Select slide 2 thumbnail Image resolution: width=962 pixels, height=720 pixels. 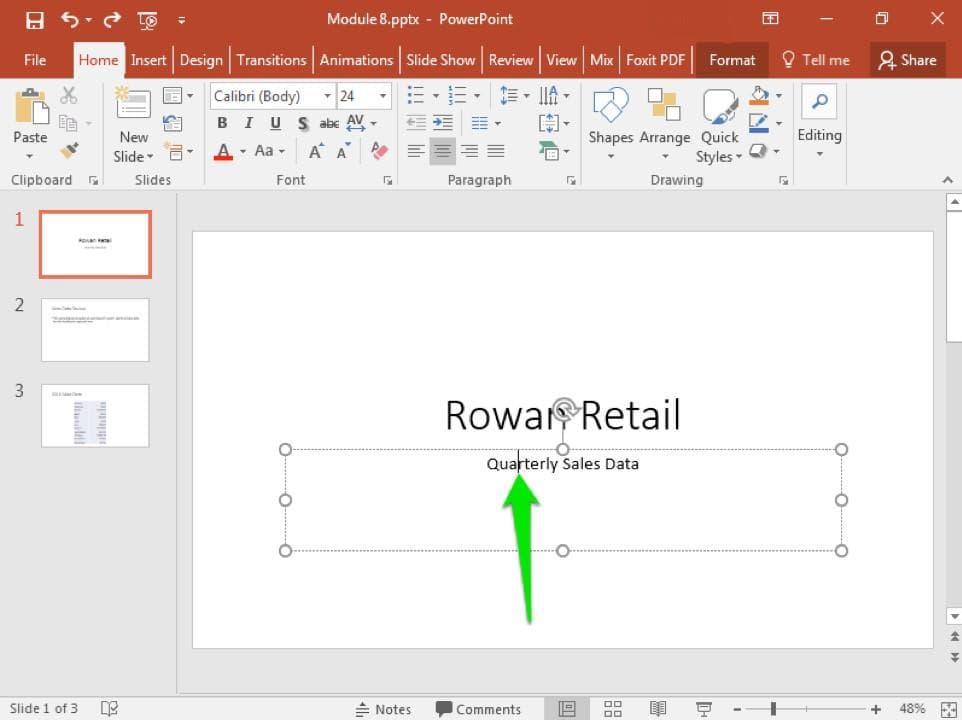95,330
